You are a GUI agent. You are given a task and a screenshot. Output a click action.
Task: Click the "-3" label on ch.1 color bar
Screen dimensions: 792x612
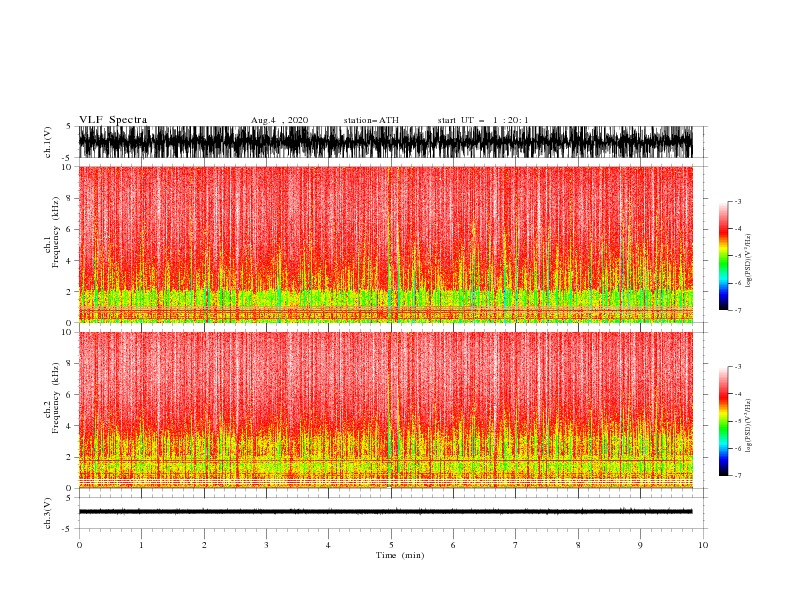click(x=737, y=201)
